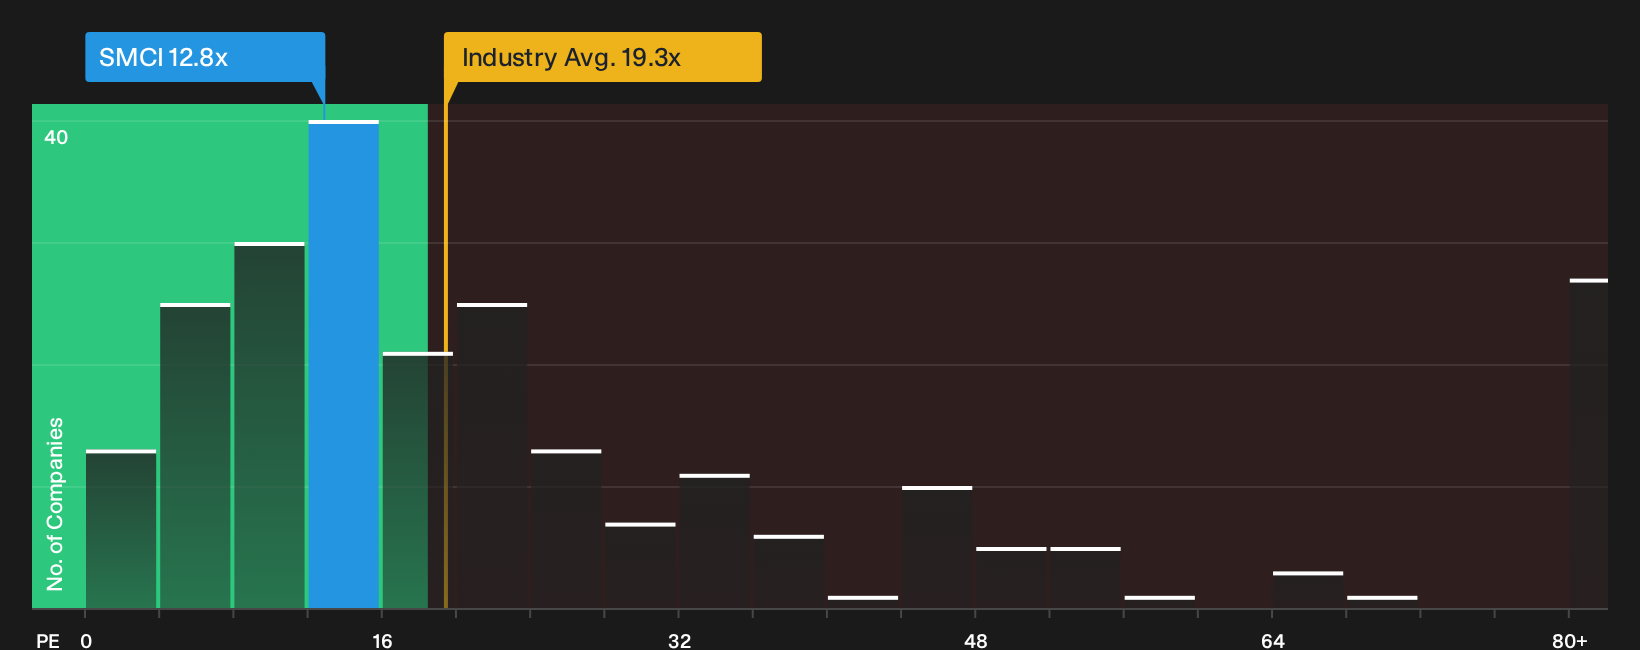
Task: Click the '16' x-axis tick label
Action: coord(382,640)
